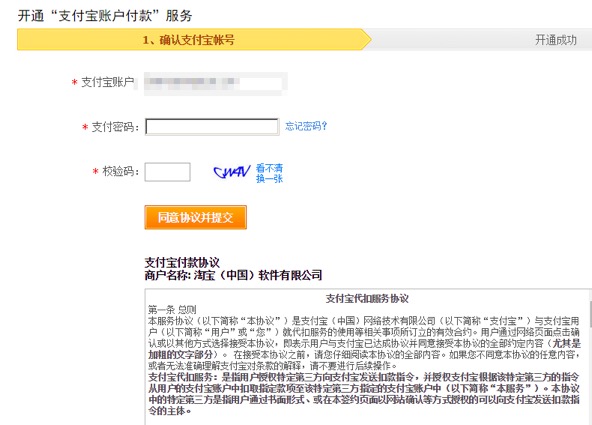Click the page title 开通“支付宝账户付款”服务
Image resolution: width=592 pixels, height=425 pixels.
click(105, 16)
